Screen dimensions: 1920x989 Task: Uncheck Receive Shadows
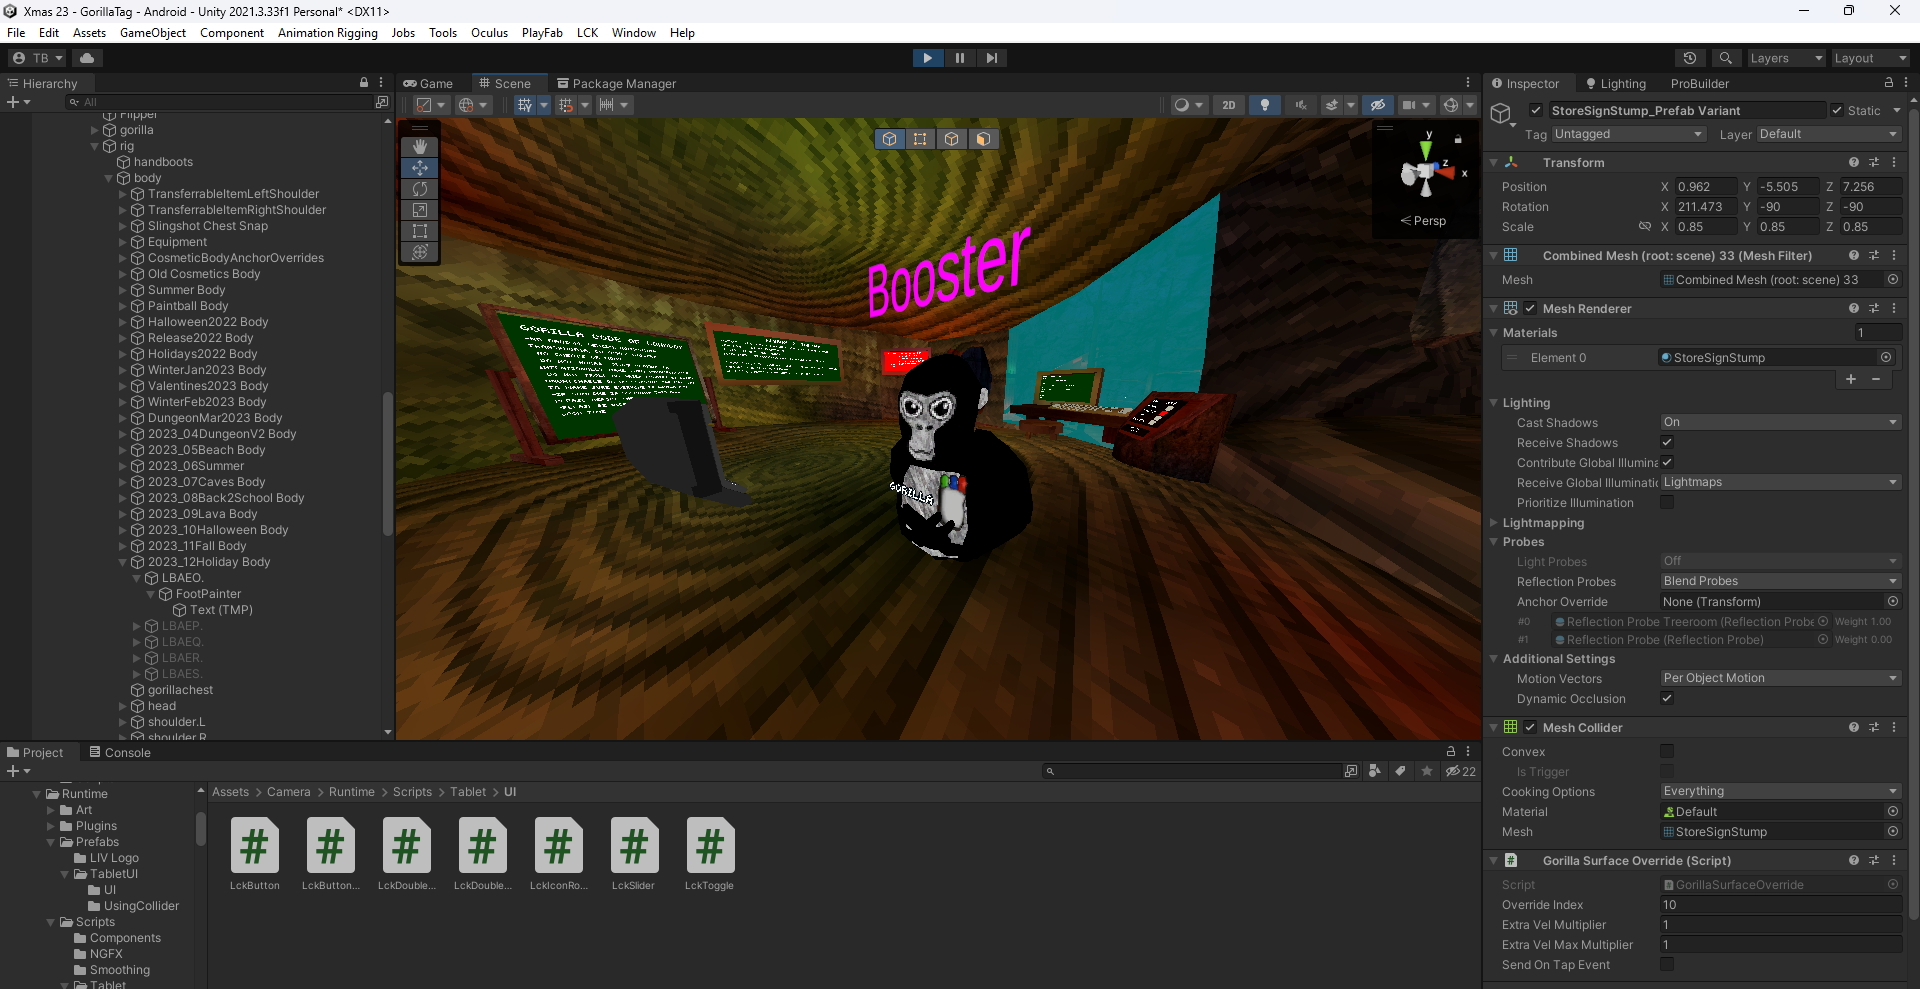(1667, 442)
